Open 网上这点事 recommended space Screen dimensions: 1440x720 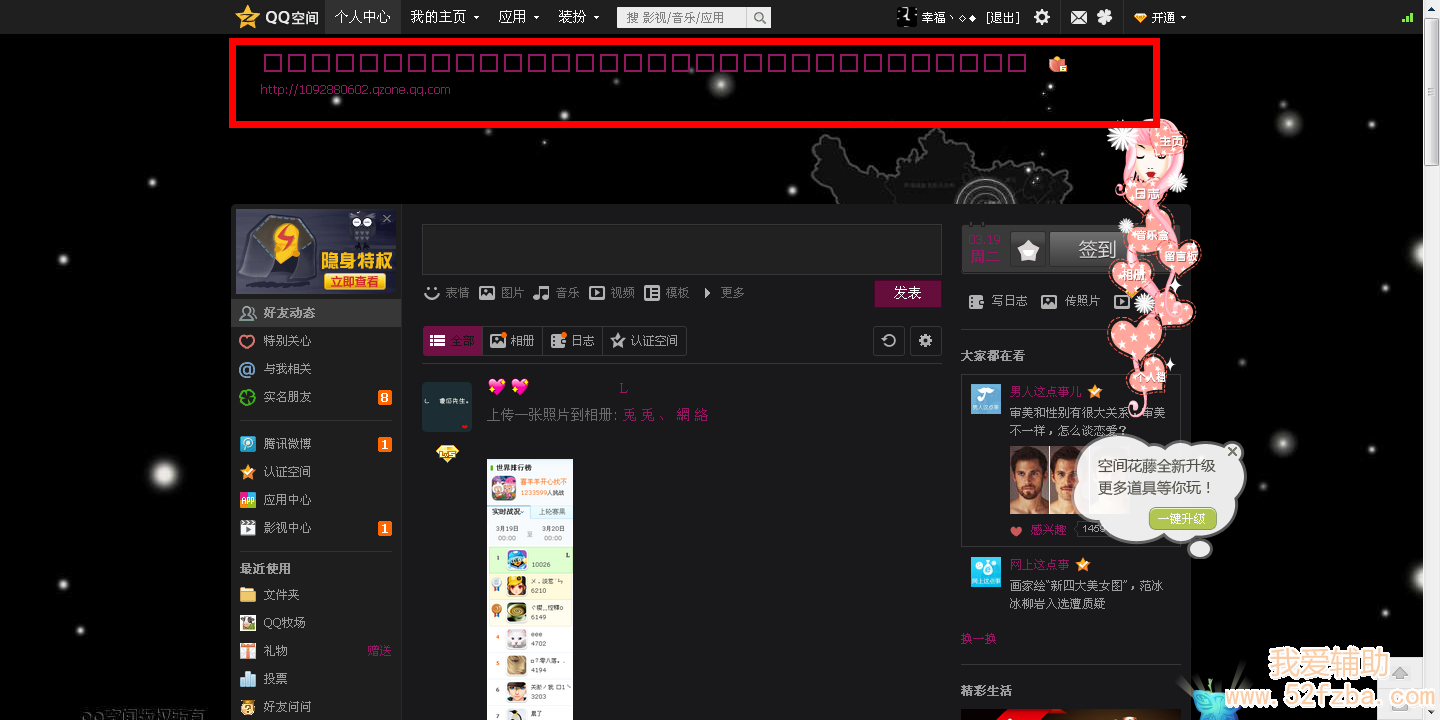point(1039,565)
